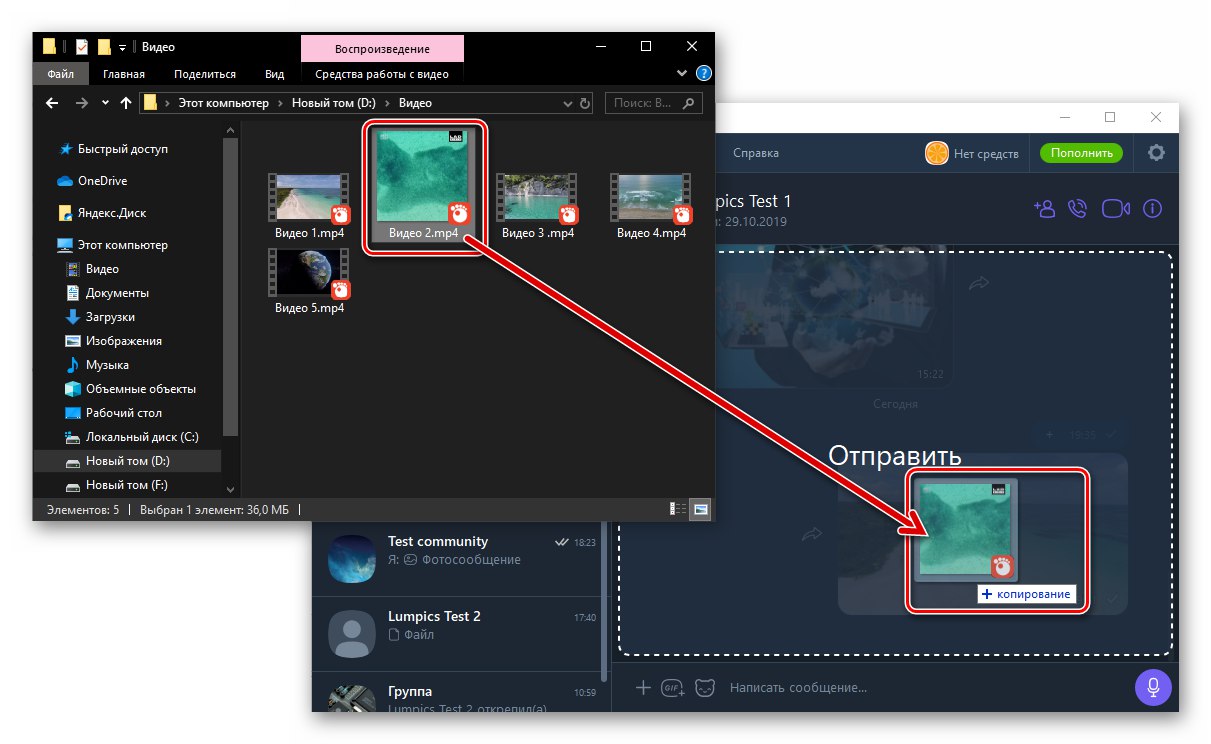
Task: Open the GIF picker in Viber
Action: pyautogui.click(x=672, y=687)
